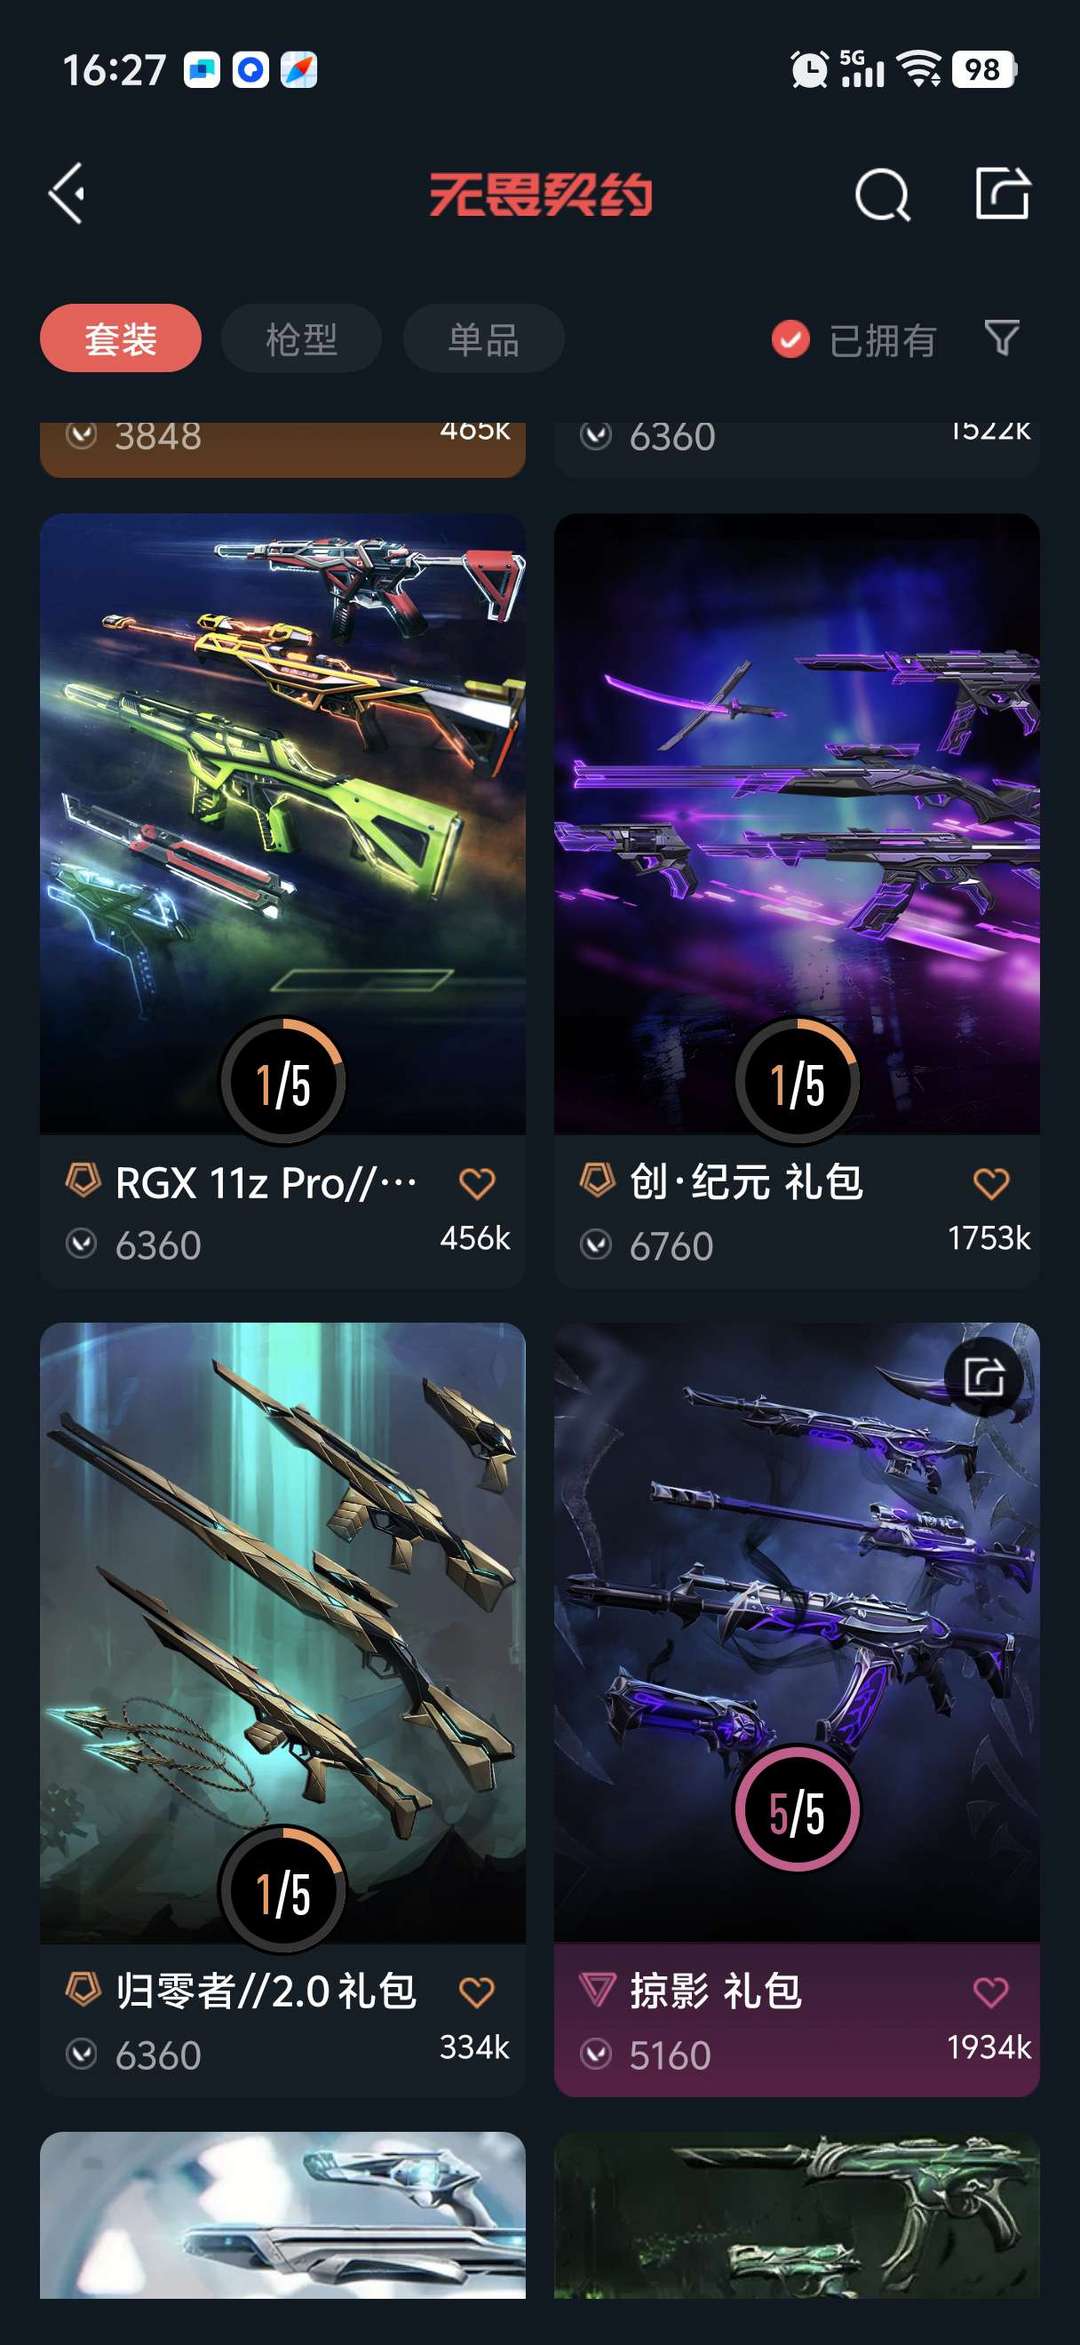The width and height of the screenshot is (1080, 2345).
Task: Open the search magnifier icon
Action: click(883, 194)
